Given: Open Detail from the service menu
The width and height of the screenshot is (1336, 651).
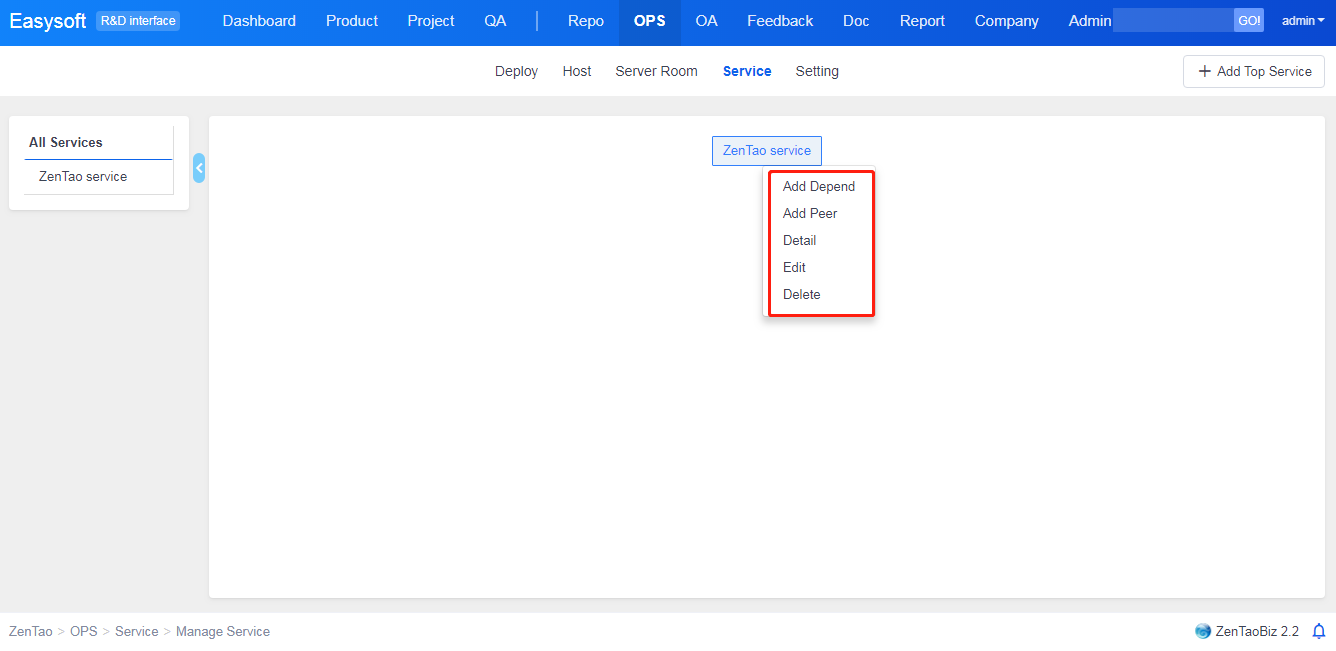Looking at the screenshot, I should coord(799,241).
